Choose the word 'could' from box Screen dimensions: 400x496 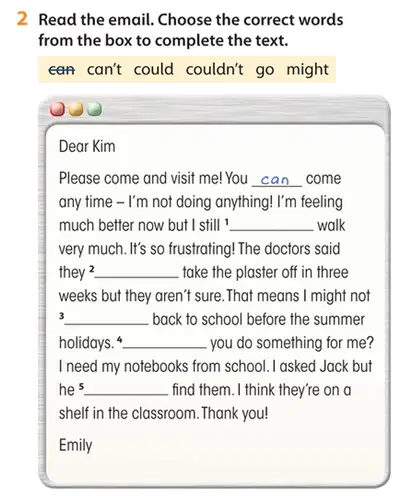tap(154, 69)
